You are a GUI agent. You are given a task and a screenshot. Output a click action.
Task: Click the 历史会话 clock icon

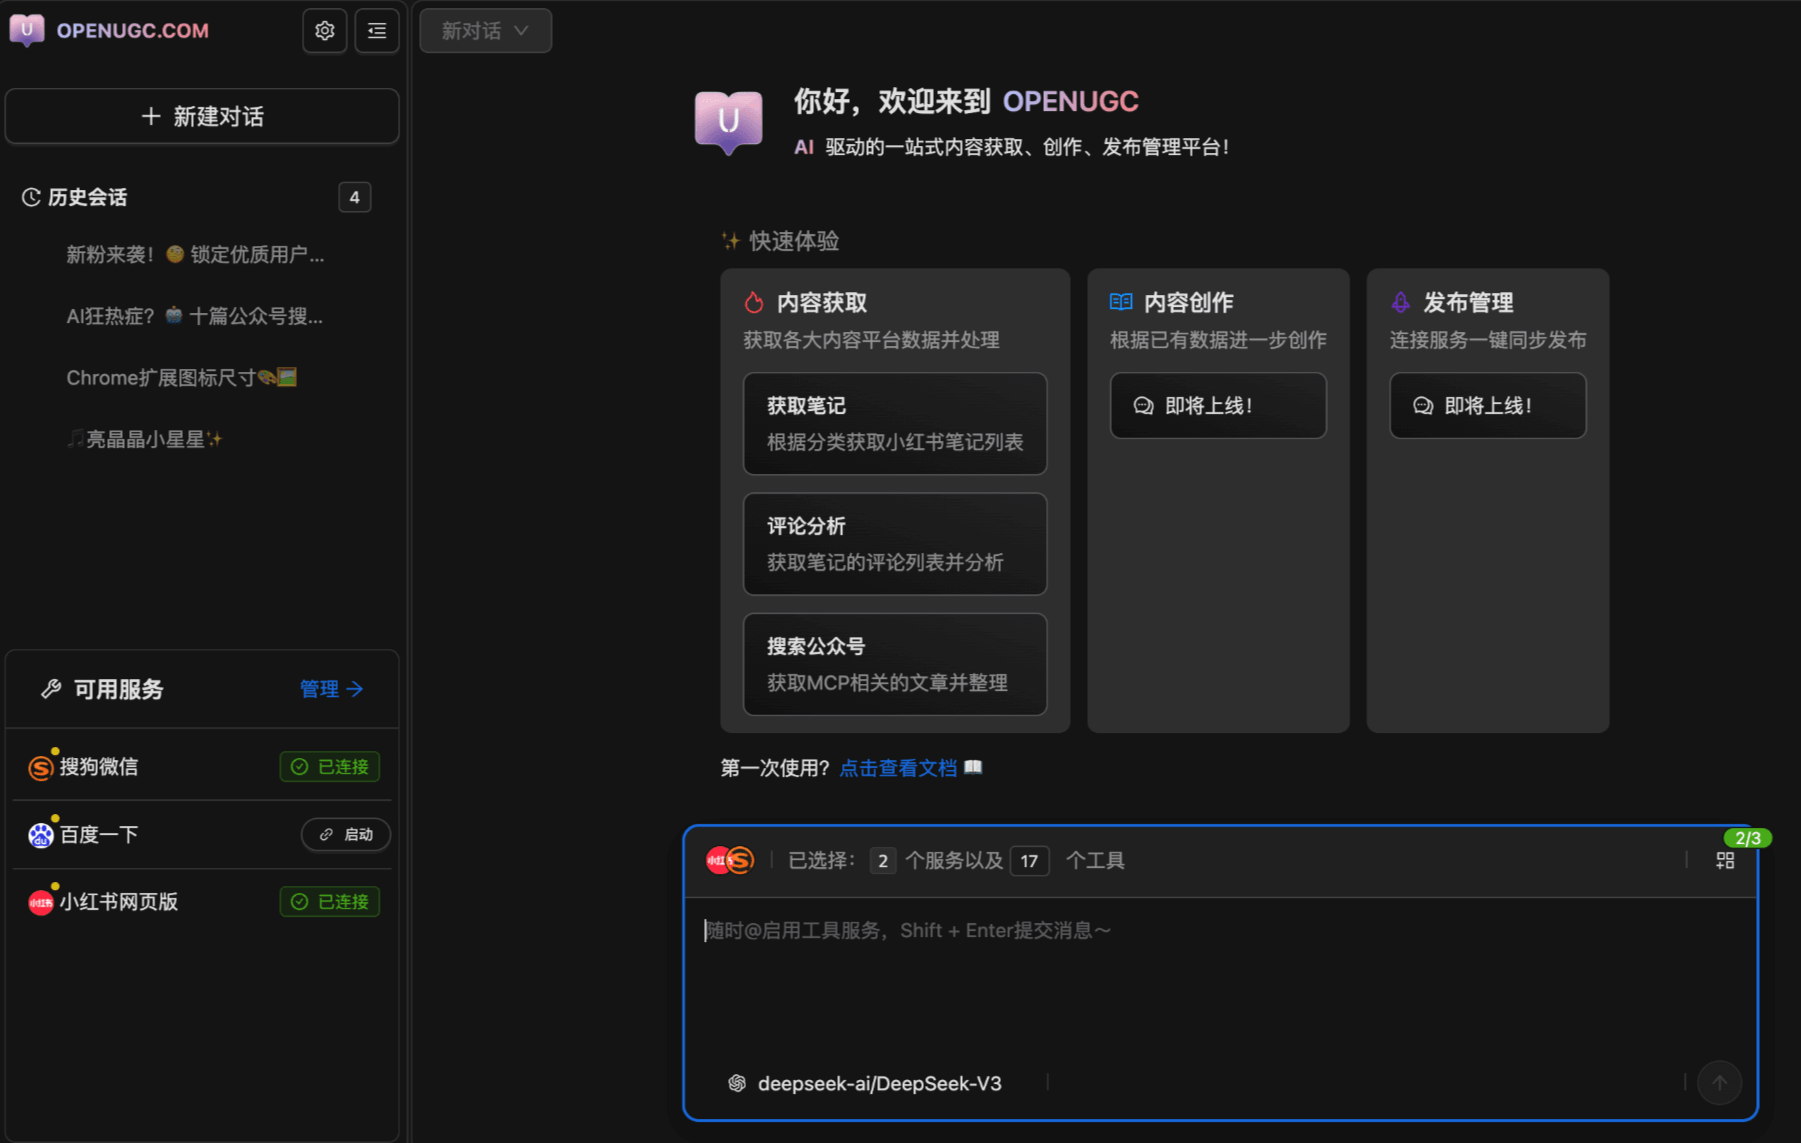tap(31, 197)
